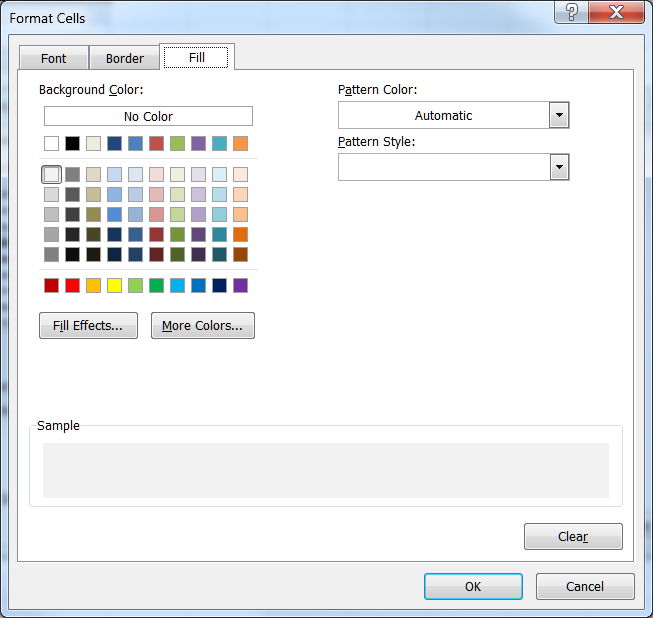Choose the purple swatch in the bottom standard row

240,286
